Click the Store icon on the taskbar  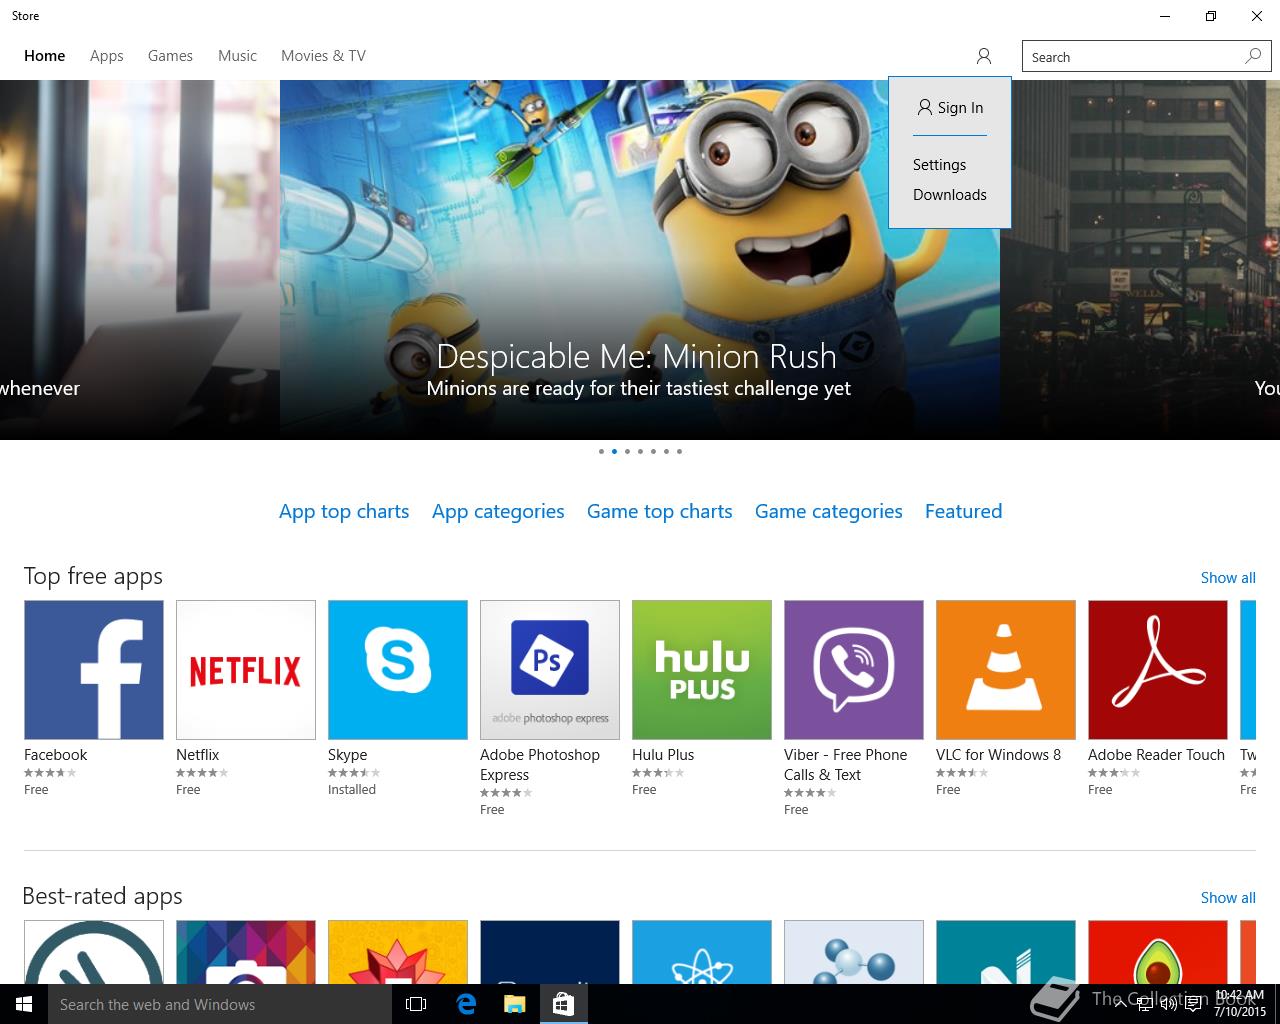tap(563, 1004)
